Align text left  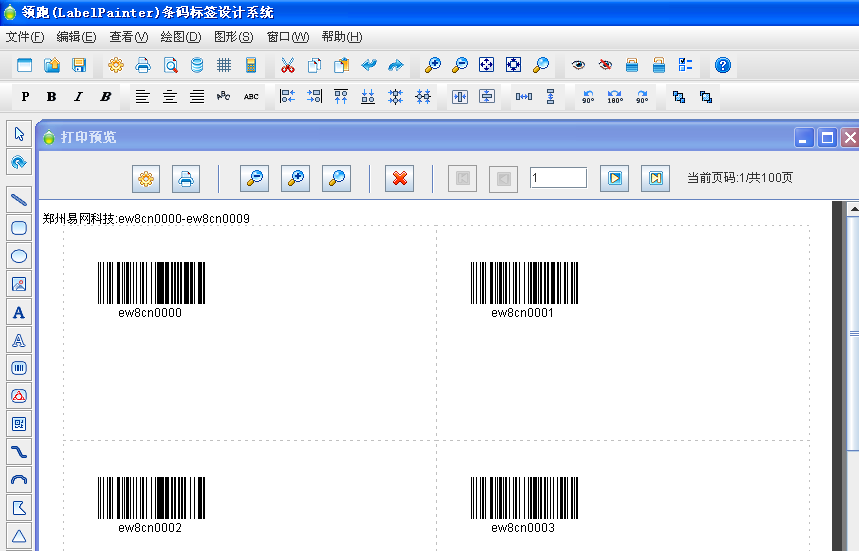pos(142,97)
